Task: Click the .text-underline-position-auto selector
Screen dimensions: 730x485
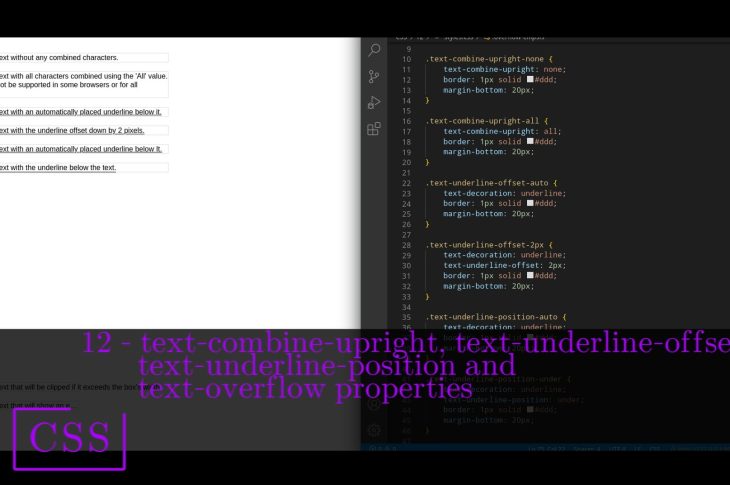Action: click(x=494, y=316)
